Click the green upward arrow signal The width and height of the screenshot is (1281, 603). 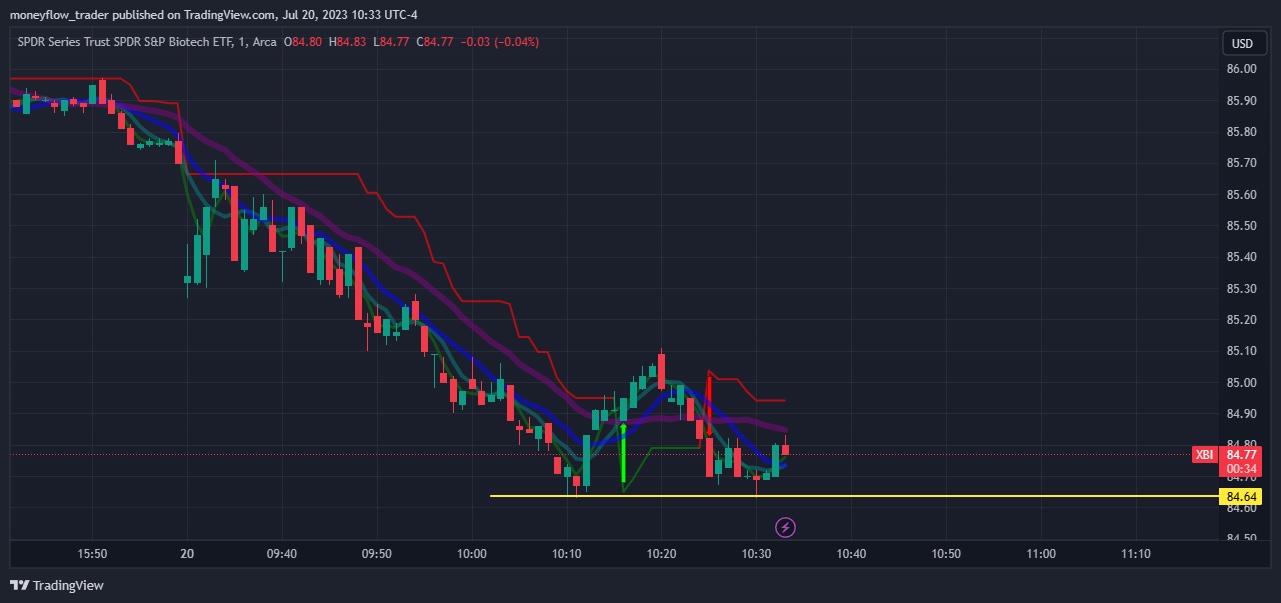tap(623, 455)
